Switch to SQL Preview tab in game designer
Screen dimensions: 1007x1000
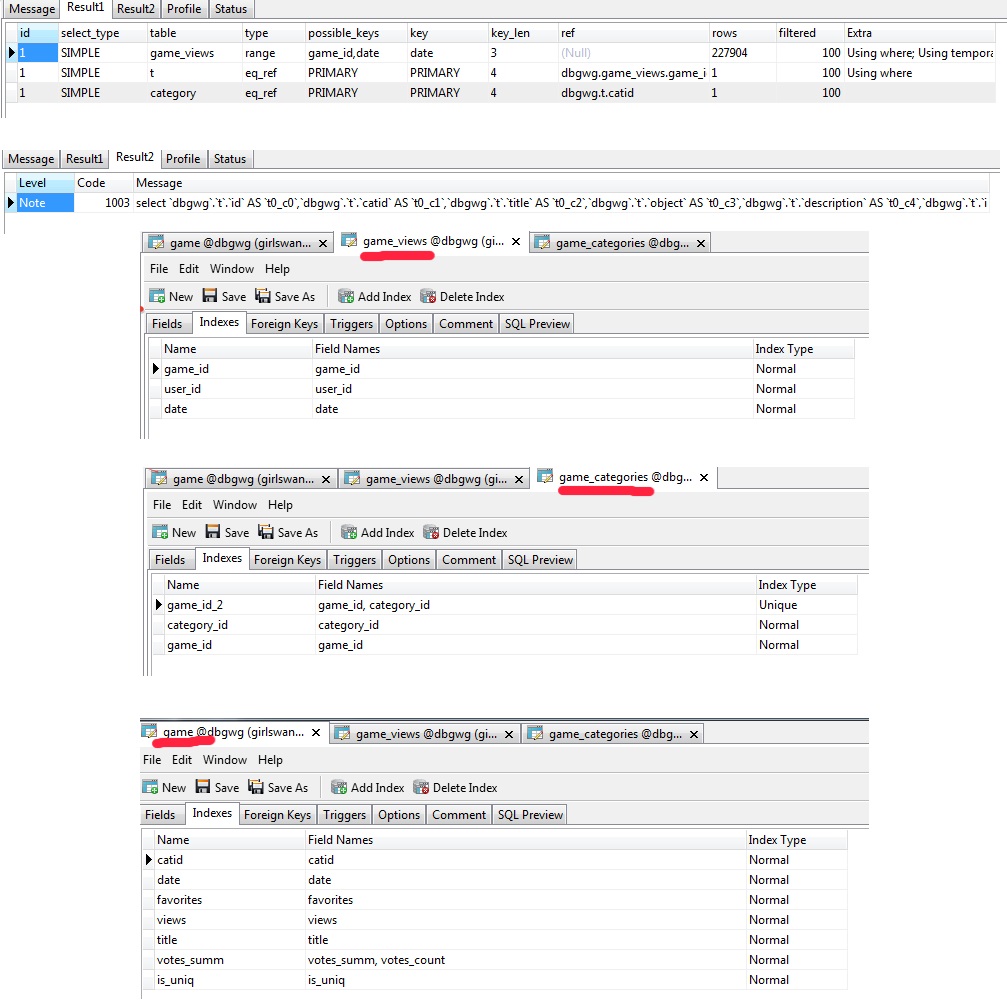tap(531, 815)
